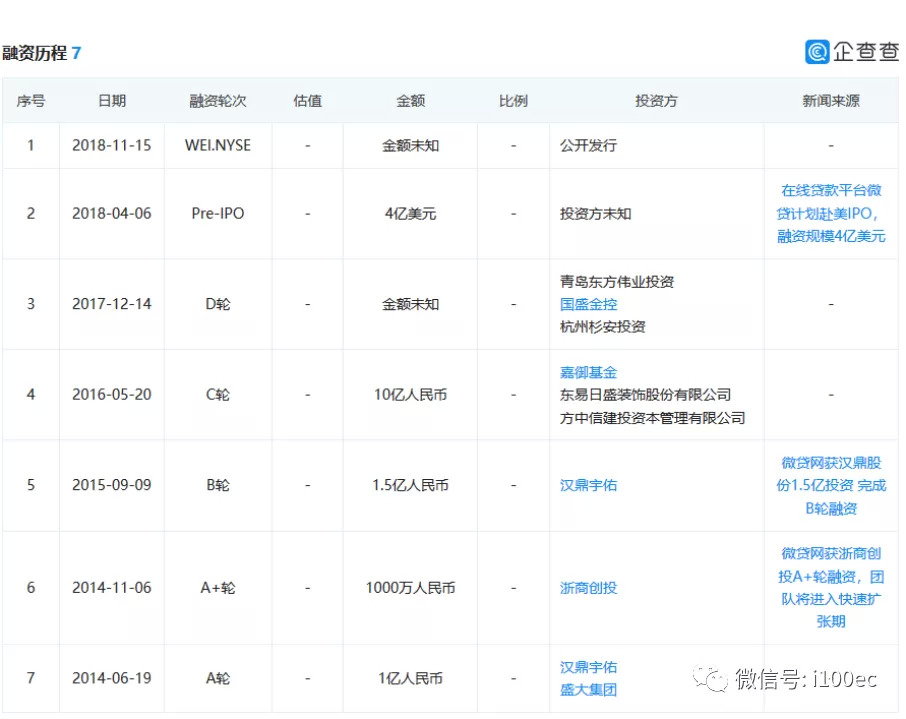Click 汉鼎宇佑 investor in A轮 row

(588, 667)
